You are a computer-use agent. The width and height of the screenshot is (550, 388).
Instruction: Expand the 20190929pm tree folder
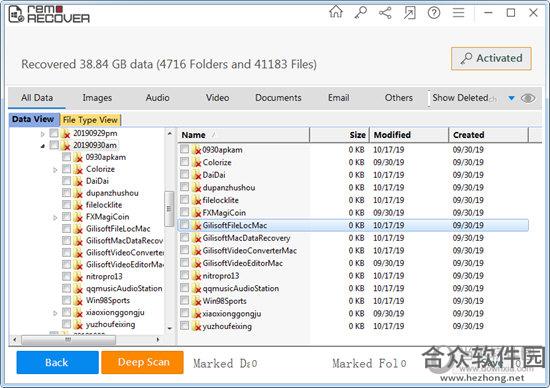[x=42, y=134]
